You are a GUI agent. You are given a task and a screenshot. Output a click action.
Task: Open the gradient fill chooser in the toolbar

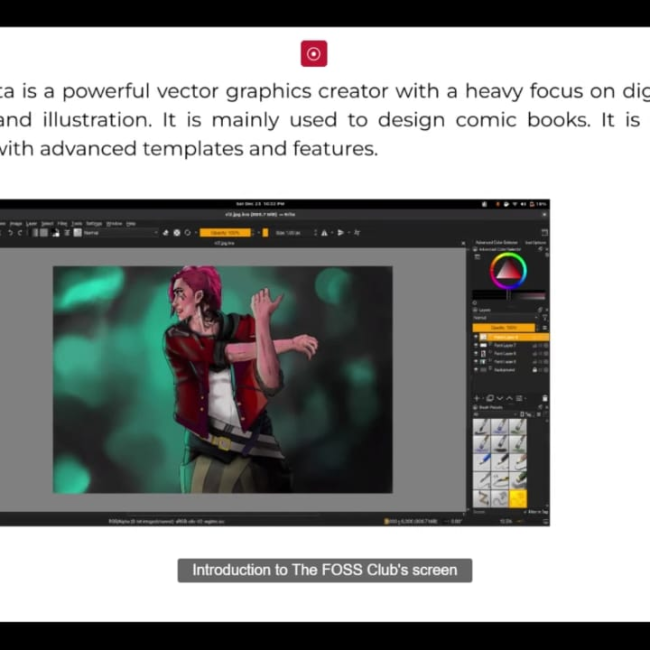[35, 233]
